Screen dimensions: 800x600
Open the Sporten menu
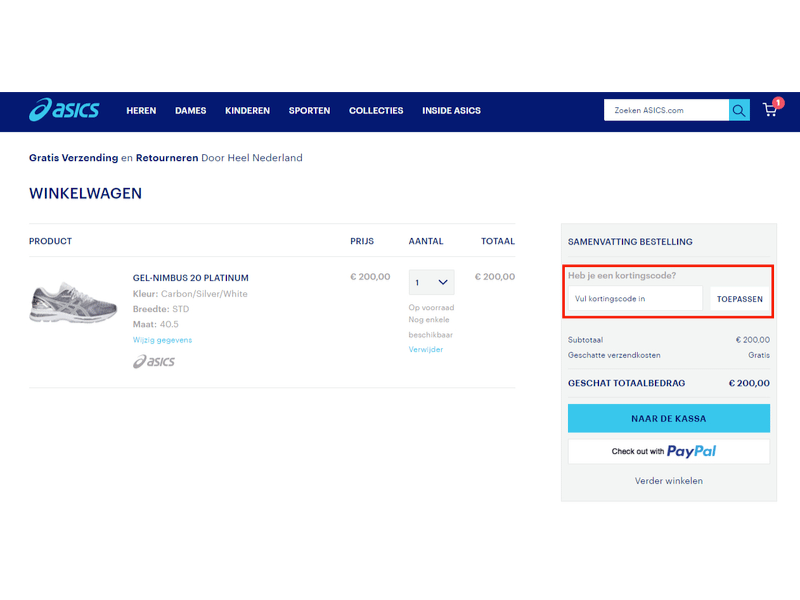(309, 111)
